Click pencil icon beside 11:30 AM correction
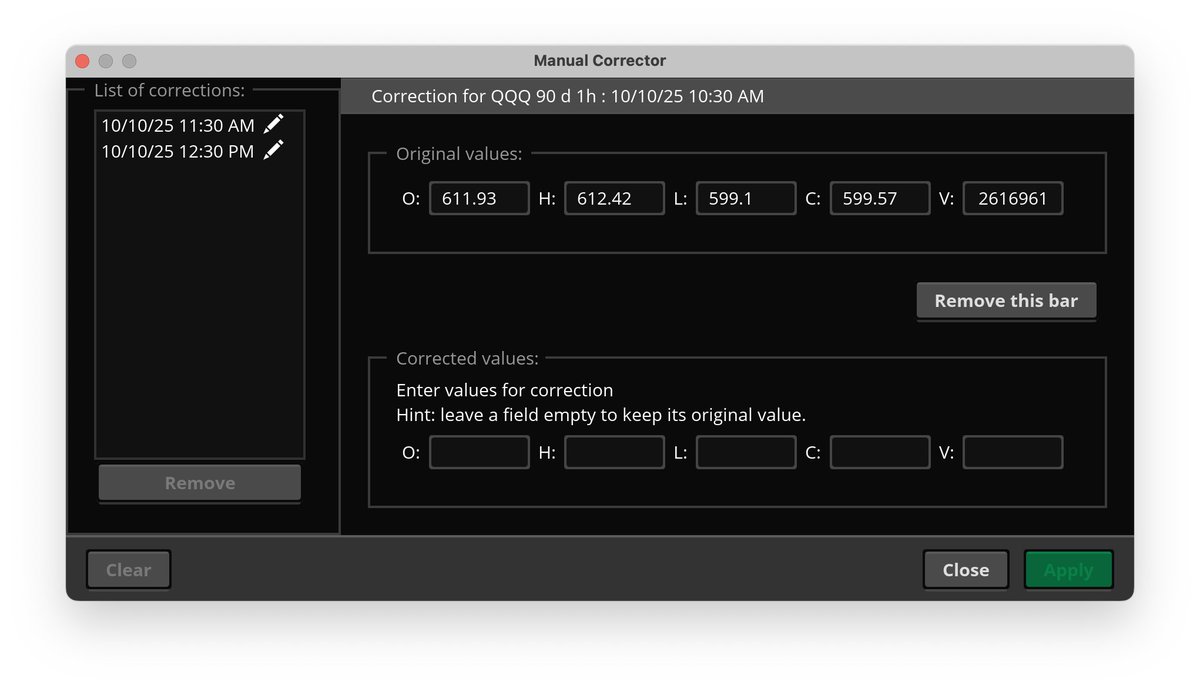Screen dimensions: 1200x688 tap(273, 125)
